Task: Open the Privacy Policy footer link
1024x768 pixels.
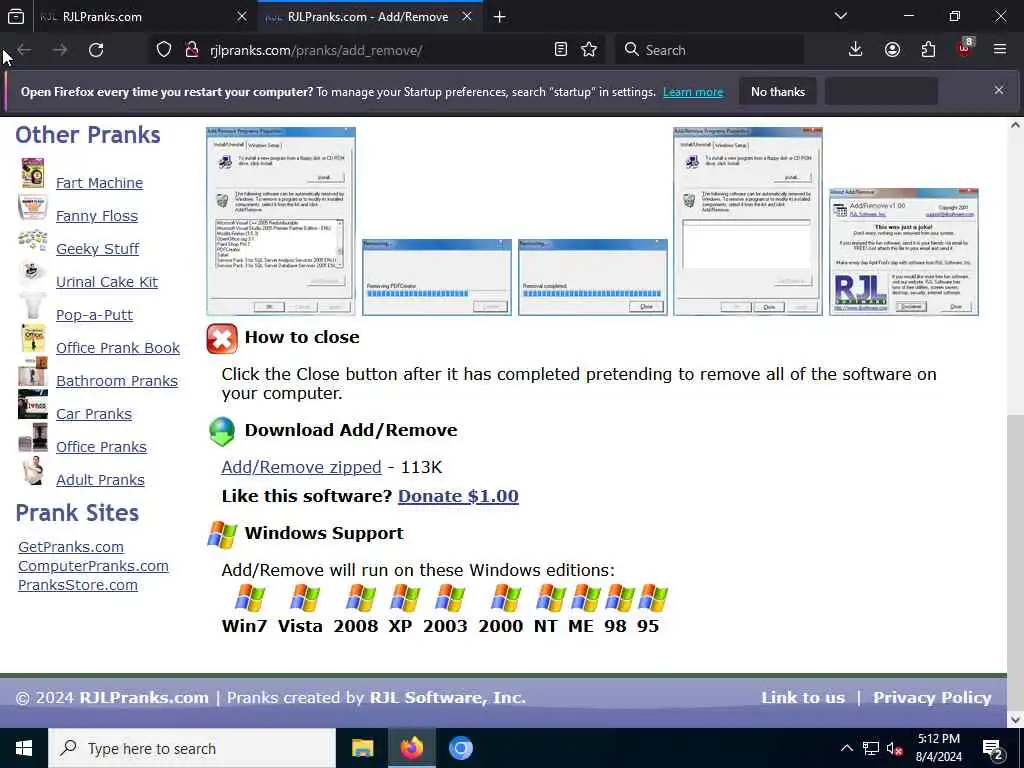Action: pos(932,698)
